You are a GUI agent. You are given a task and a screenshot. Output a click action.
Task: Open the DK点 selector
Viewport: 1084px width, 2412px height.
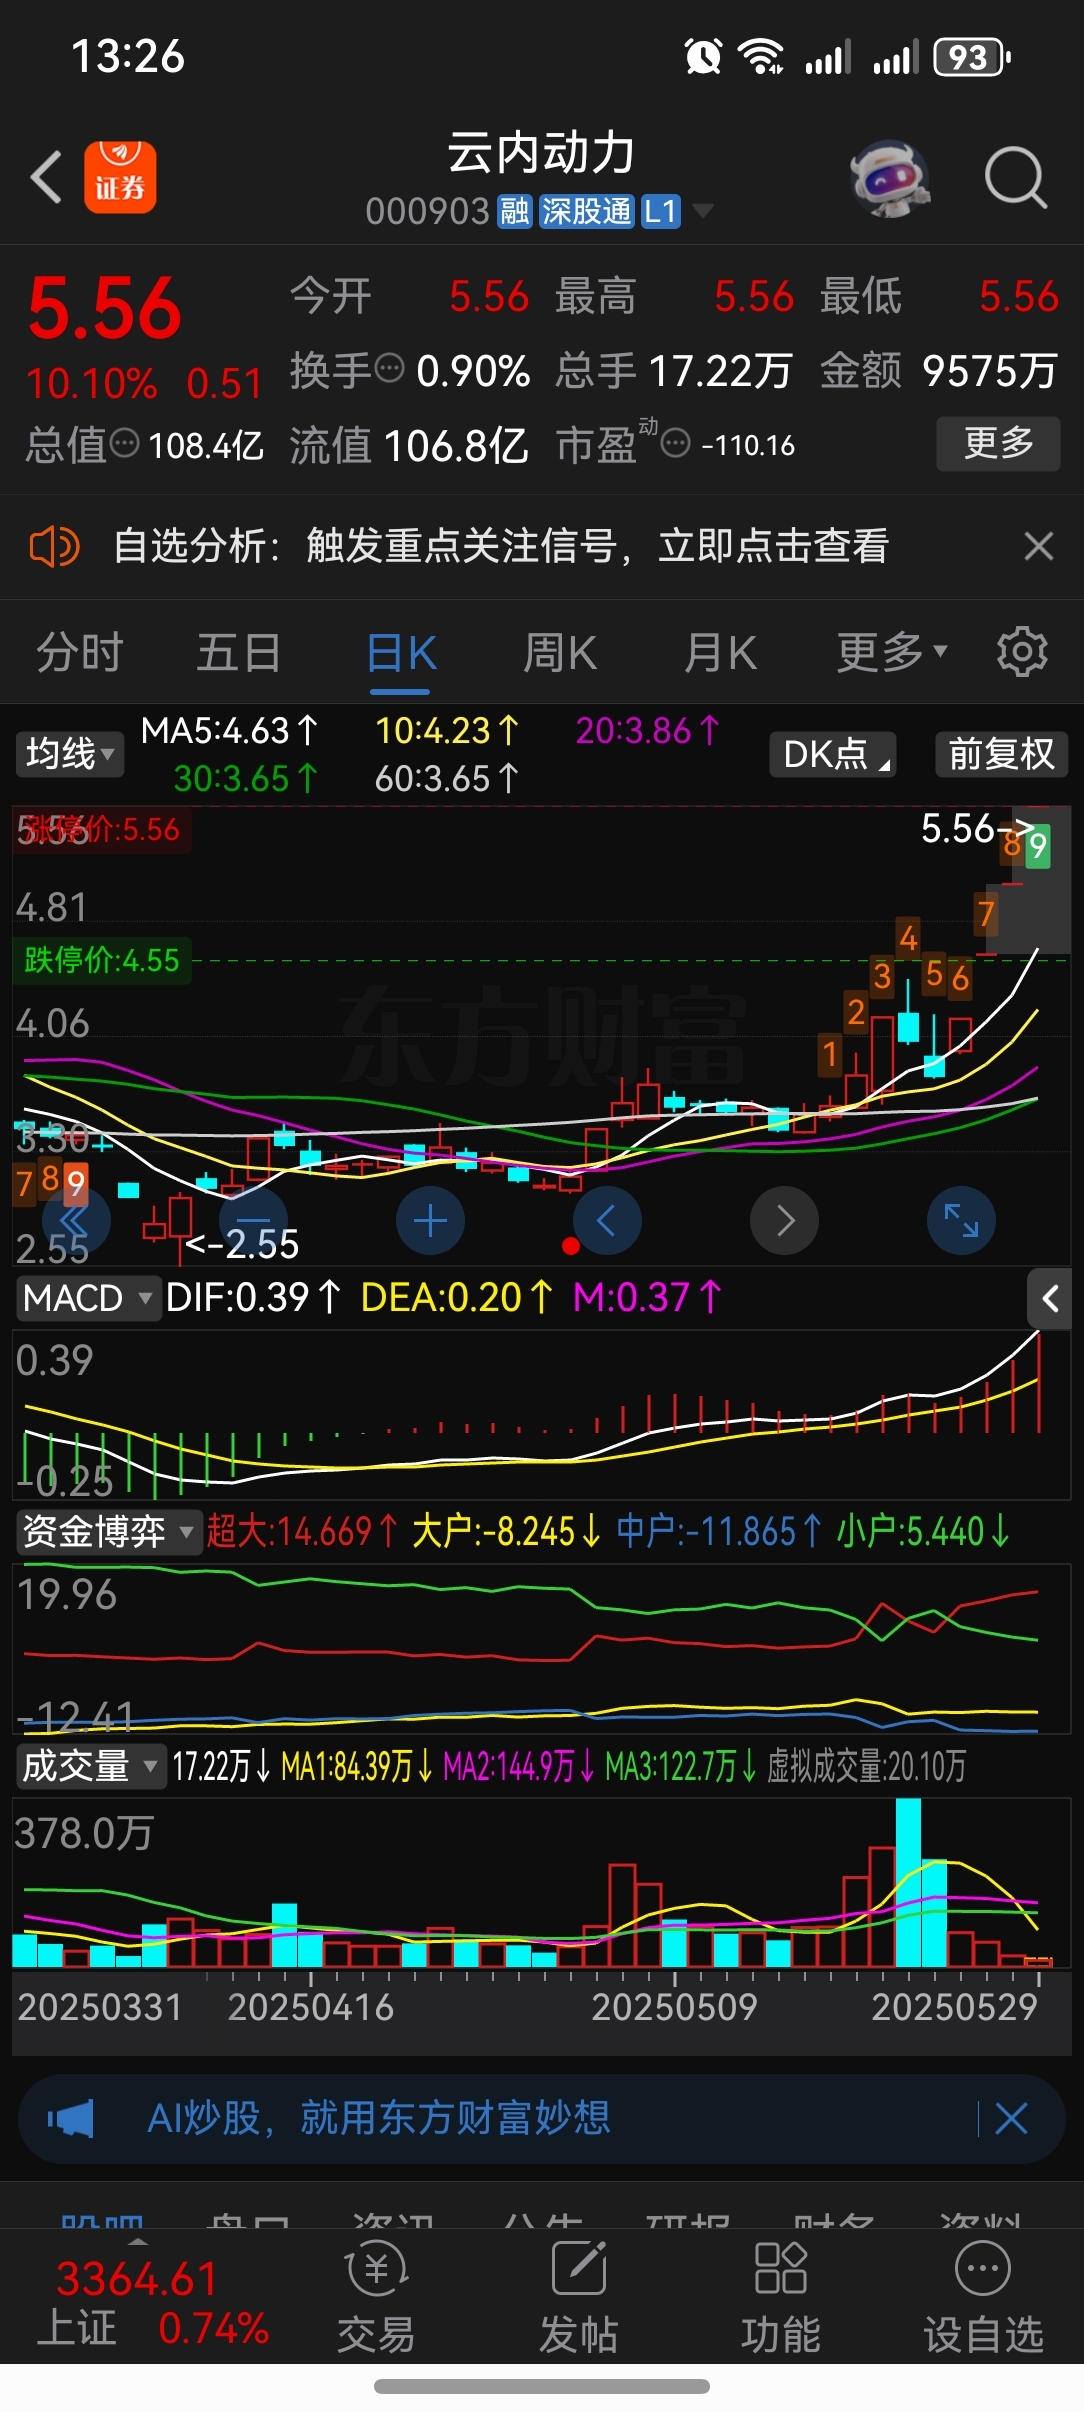[833, 754]
